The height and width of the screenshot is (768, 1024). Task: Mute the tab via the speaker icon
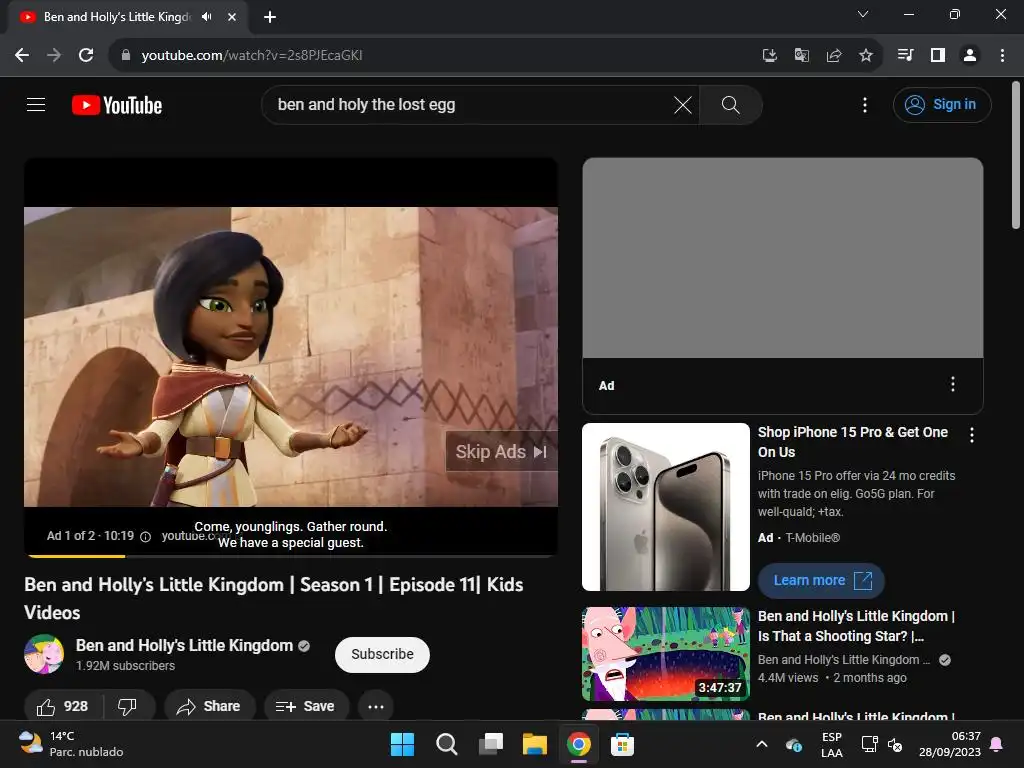pyautogui.click(x=207, y=17)
